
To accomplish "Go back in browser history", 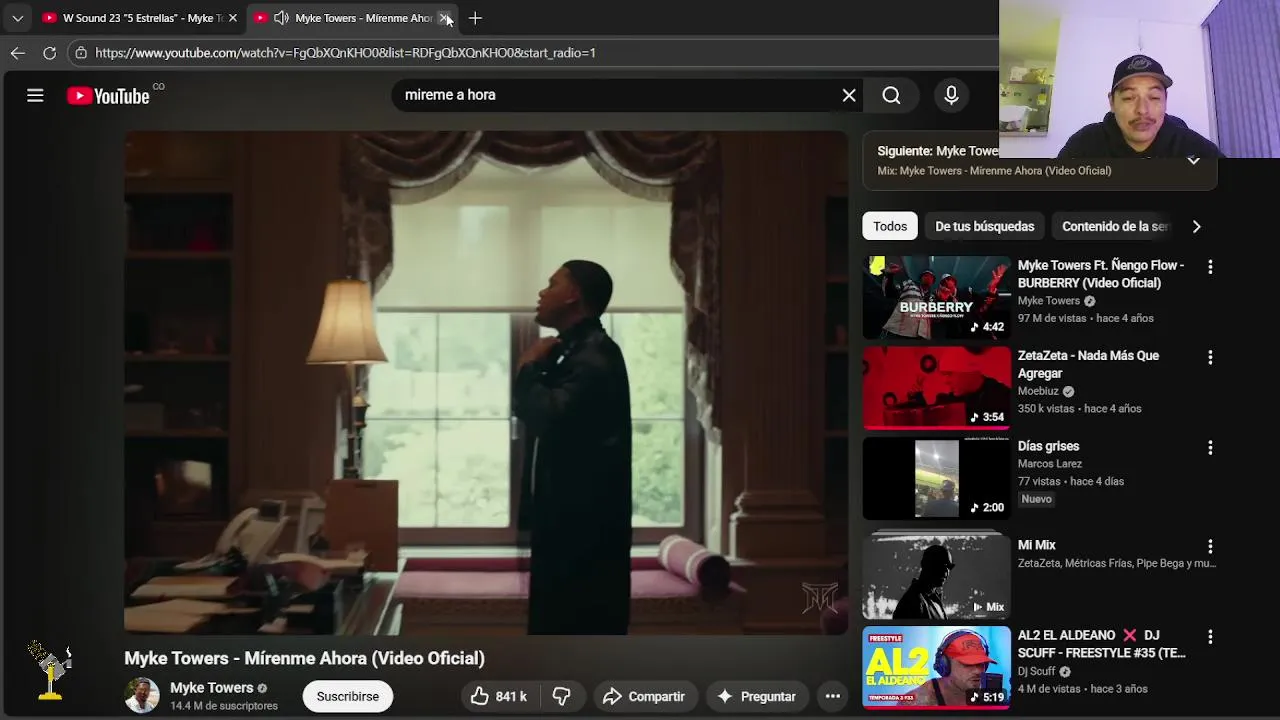I will click(x=18, y=53).
